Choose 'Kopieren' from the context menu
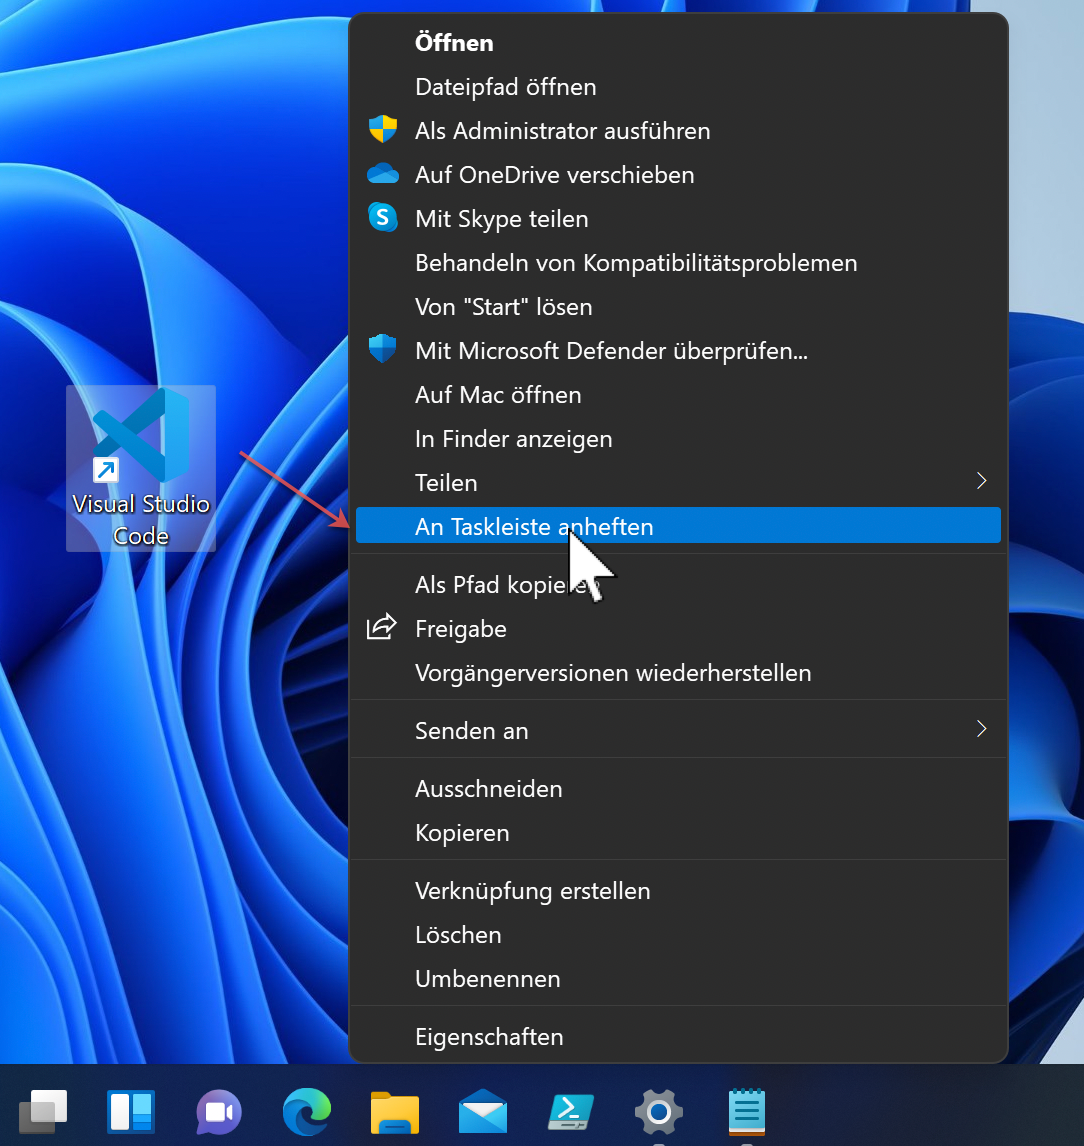 pos(462,832)
